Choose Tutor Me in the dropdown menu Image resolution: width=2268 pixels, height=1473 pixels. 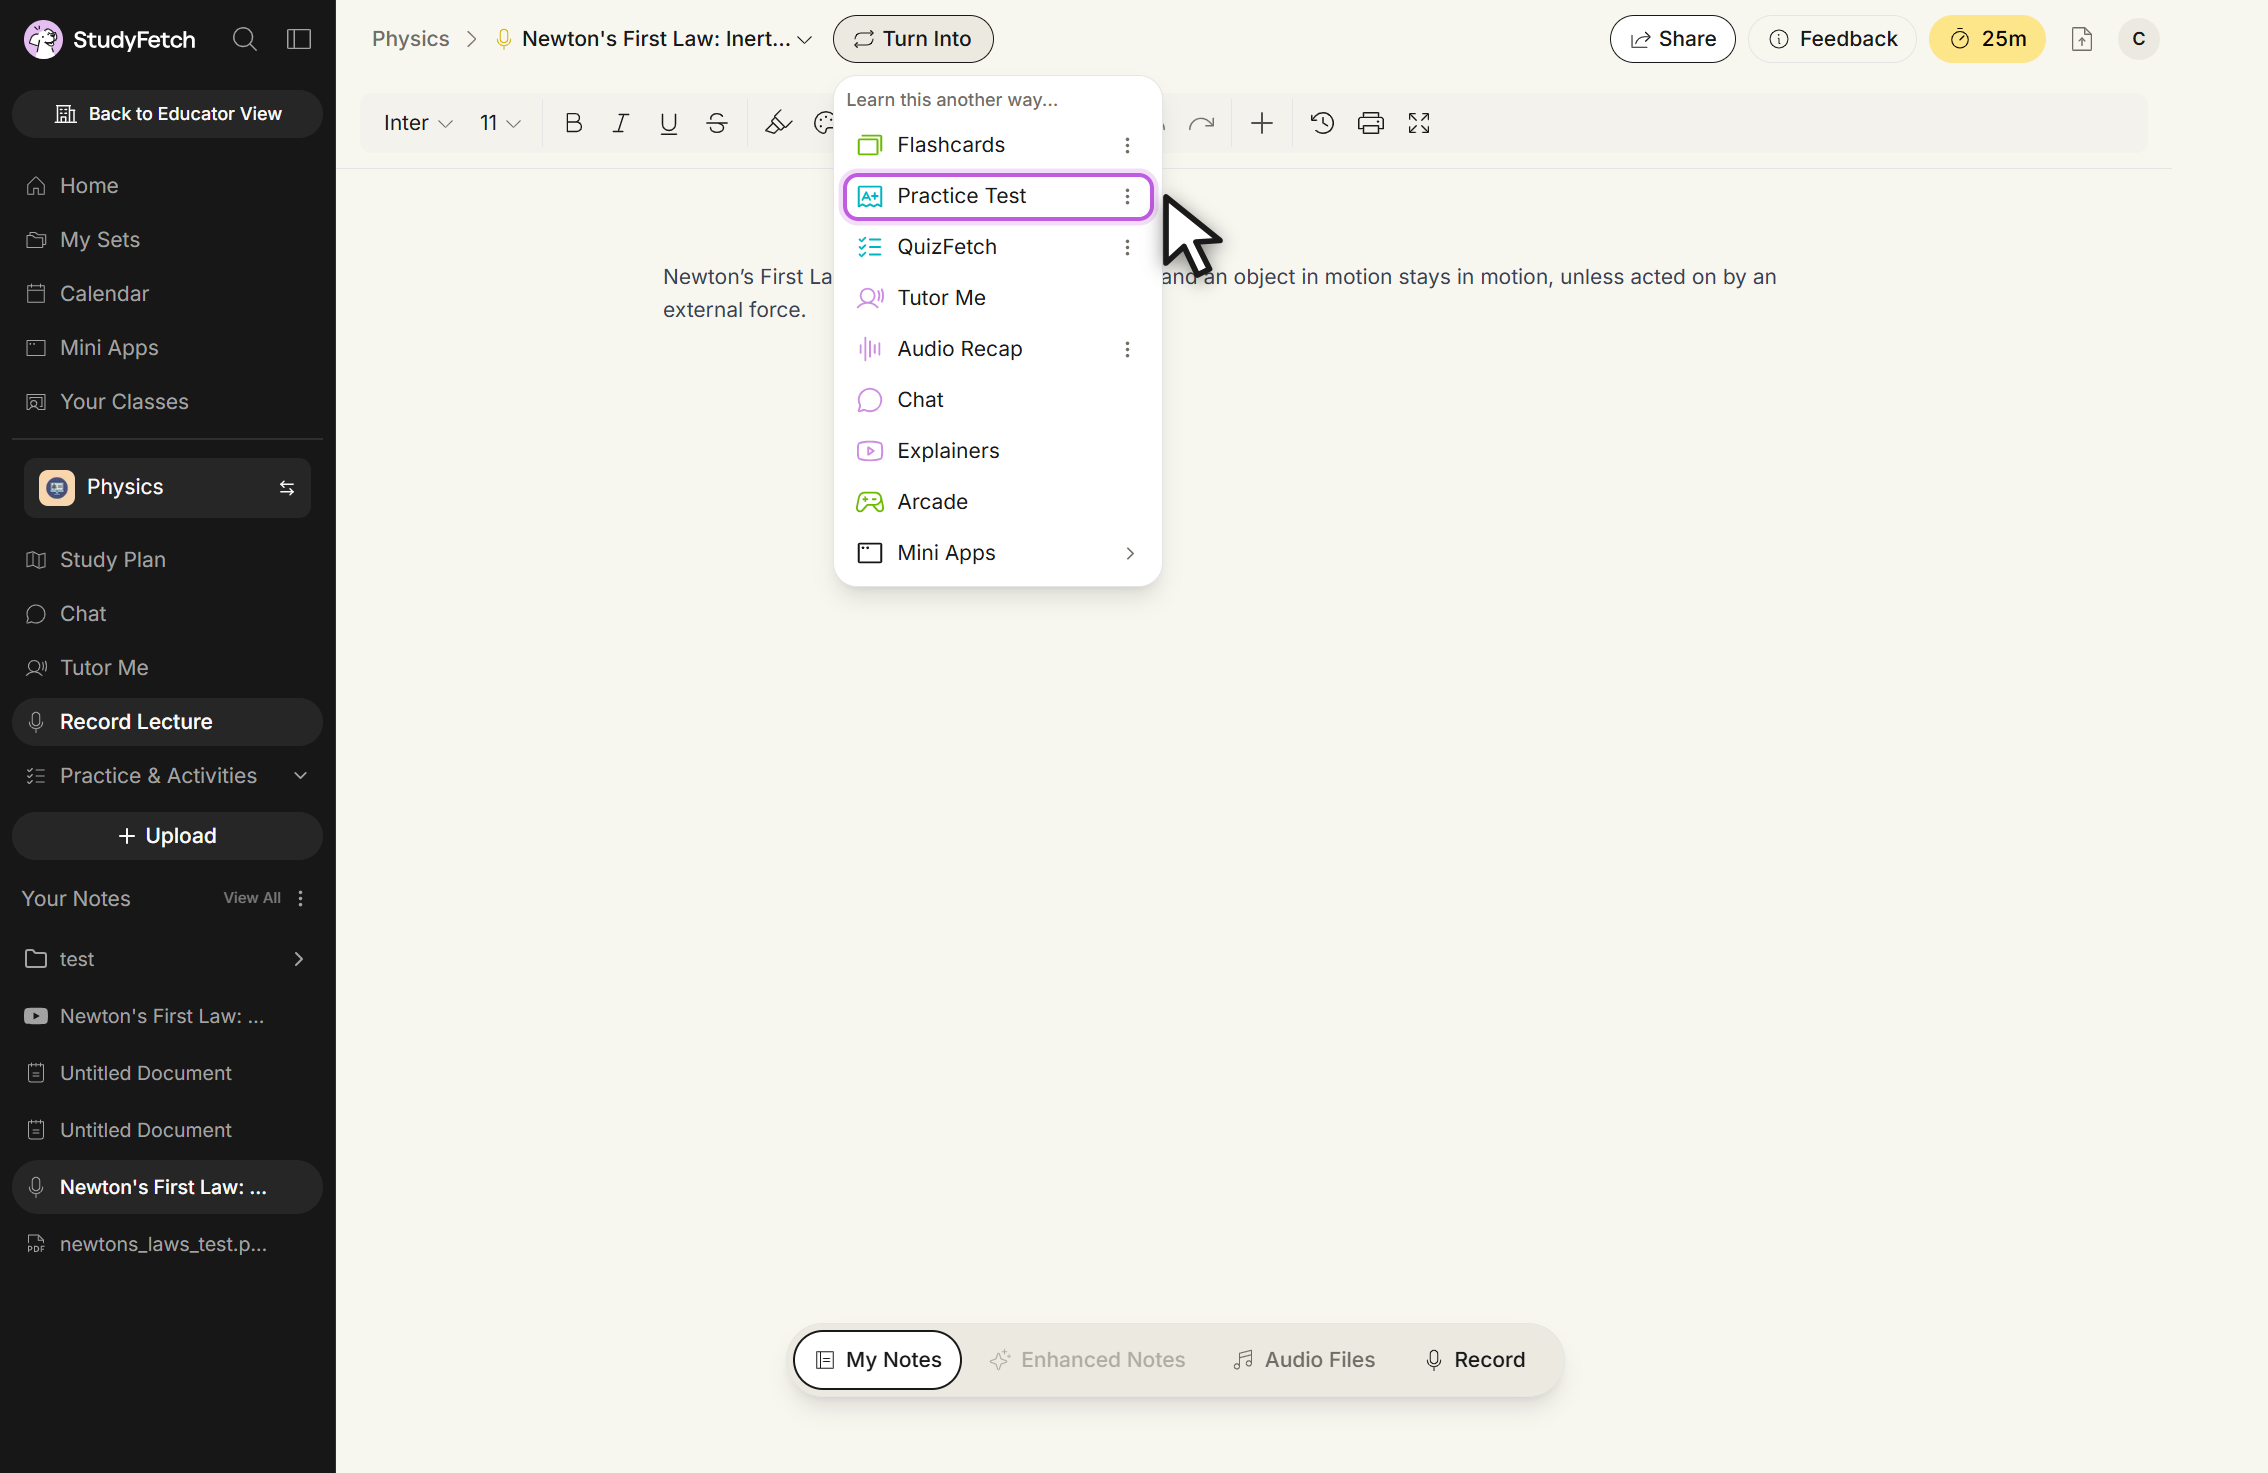(998, 298)
